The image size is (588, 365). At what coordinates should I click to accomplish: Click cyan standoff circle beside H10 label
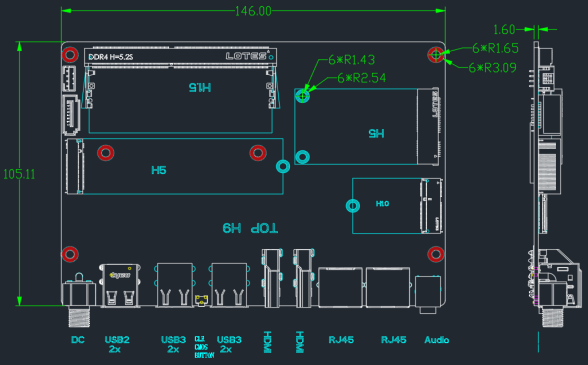click(352, 206)
